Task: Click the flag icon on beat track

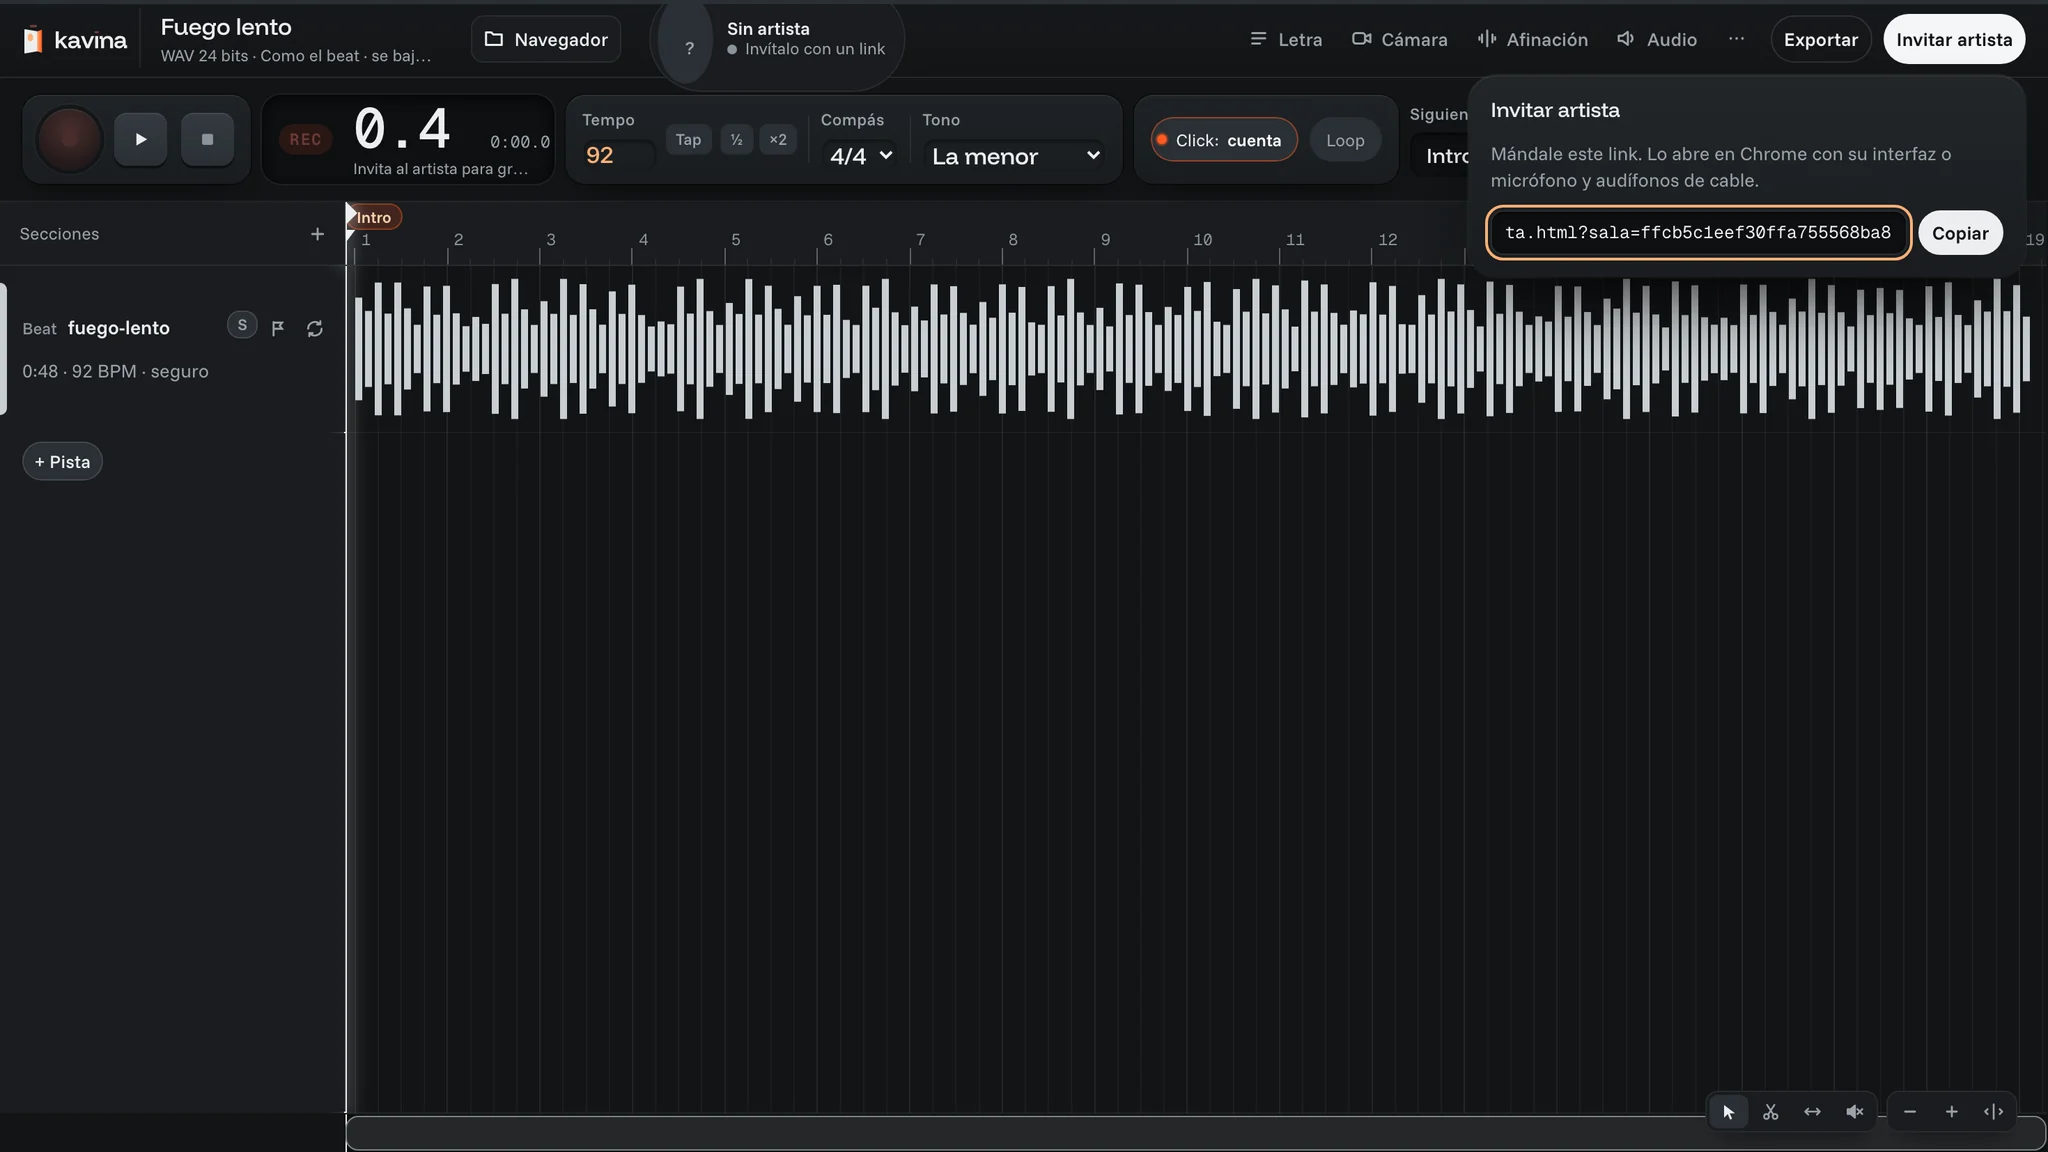Action: coord(278,328)
